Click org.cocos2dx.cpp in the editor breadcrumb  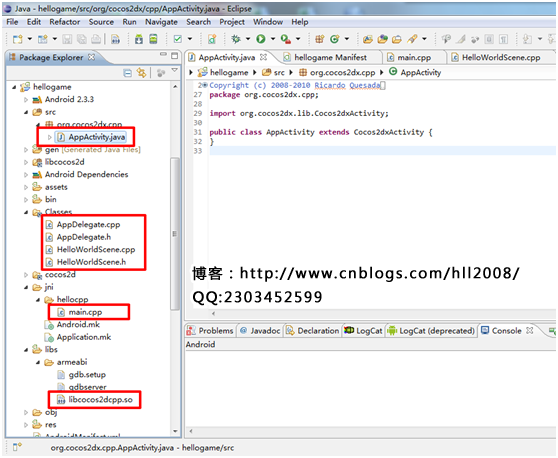tap(337, 73)
